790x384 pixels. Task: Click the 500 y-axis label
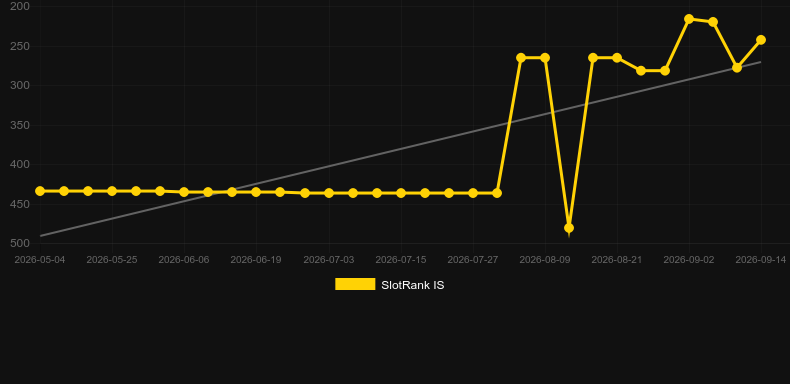point(20,243)
